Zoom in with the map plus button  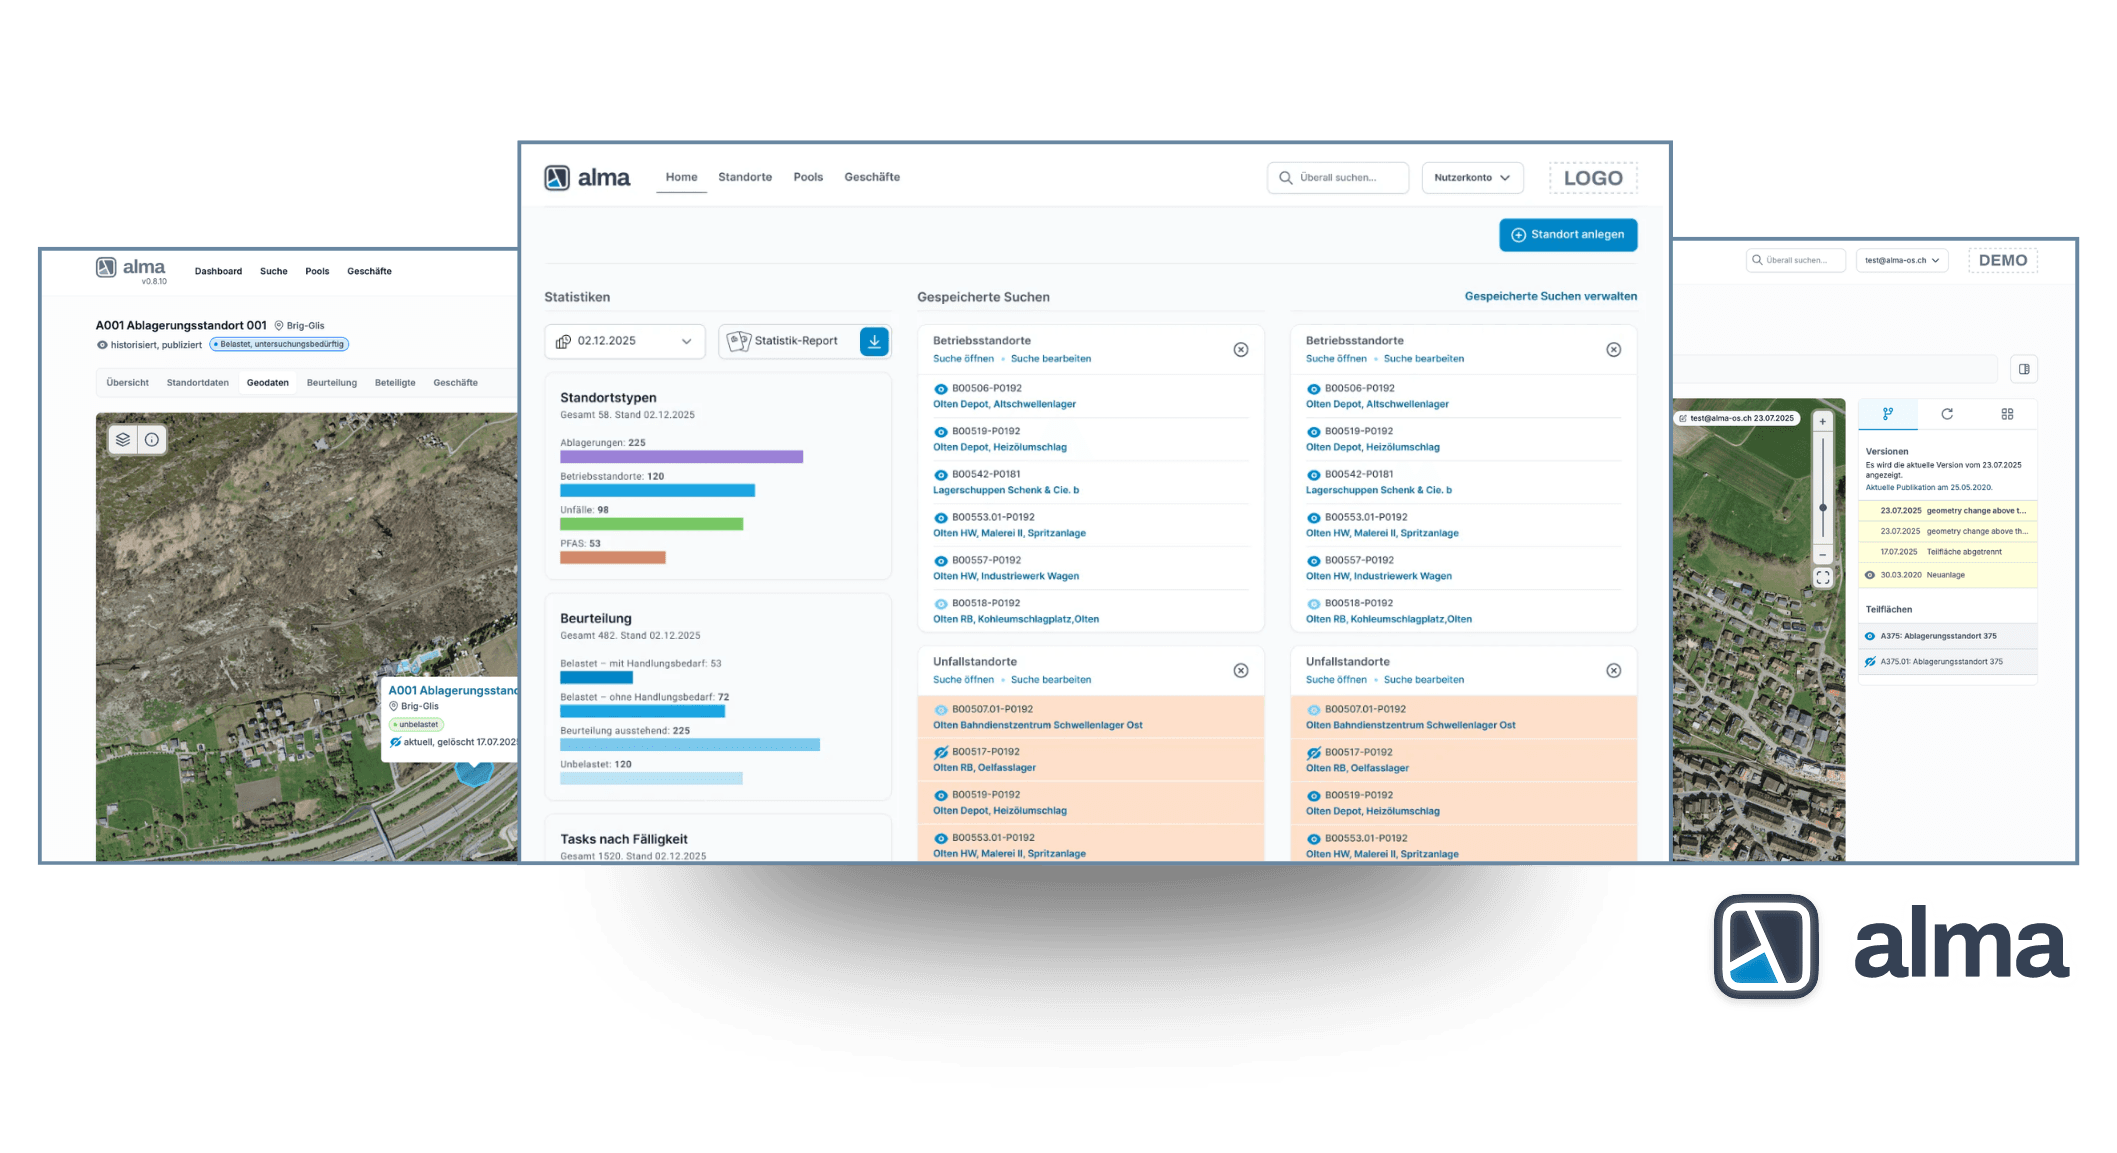click(1823, 422)
